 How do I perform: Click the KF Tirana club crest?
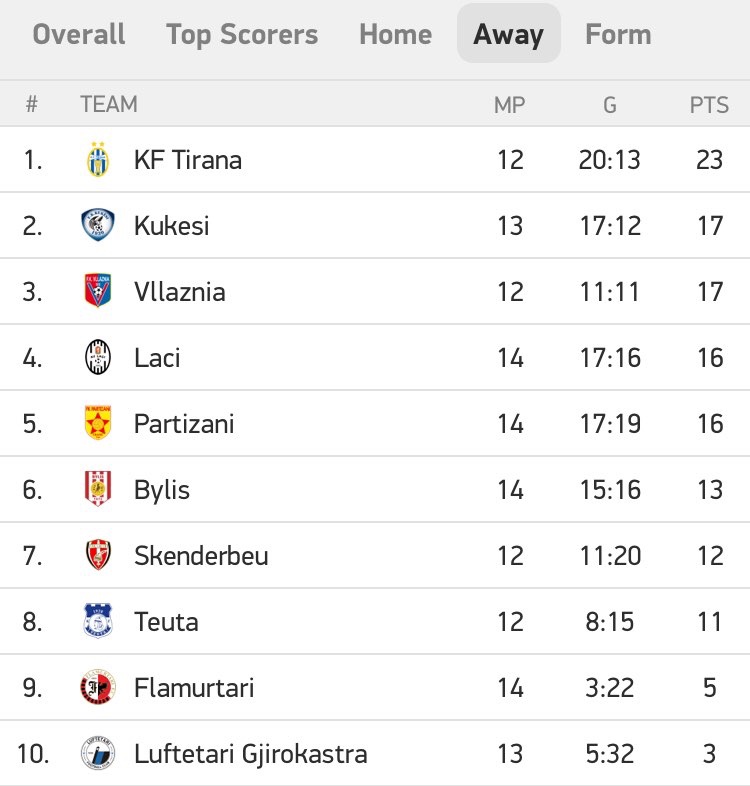[98, 159]
